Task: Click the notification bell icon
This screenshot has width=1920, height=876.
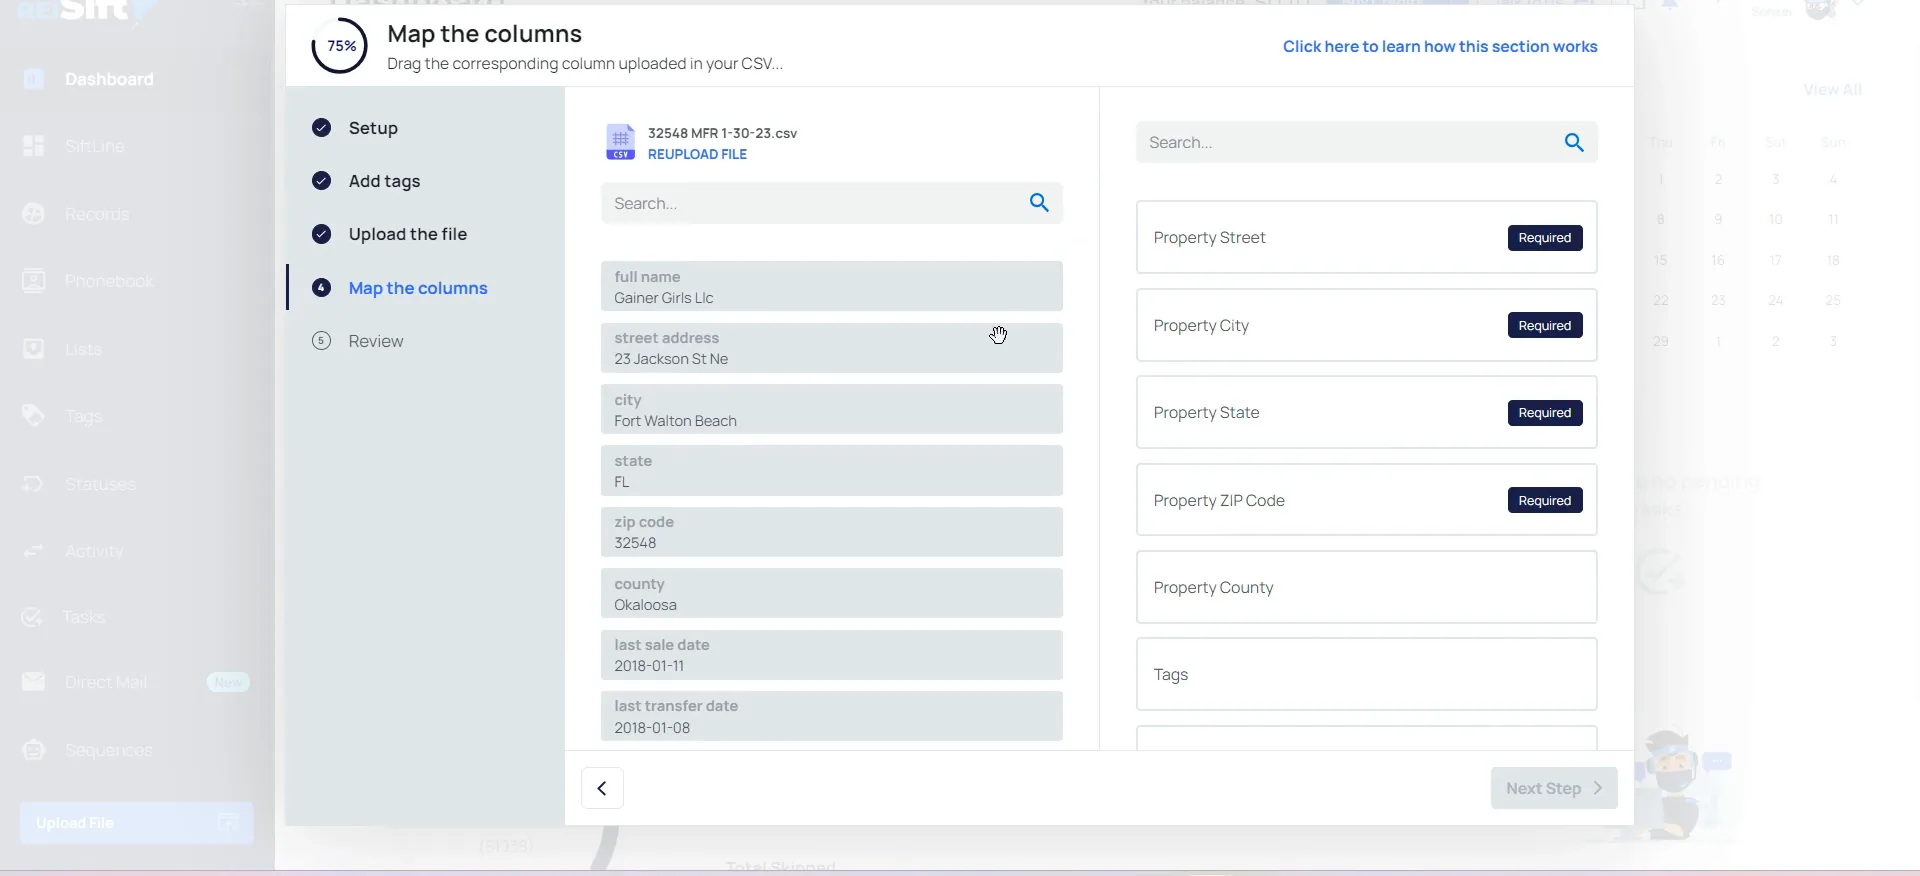Action: tap(1670, 6)
